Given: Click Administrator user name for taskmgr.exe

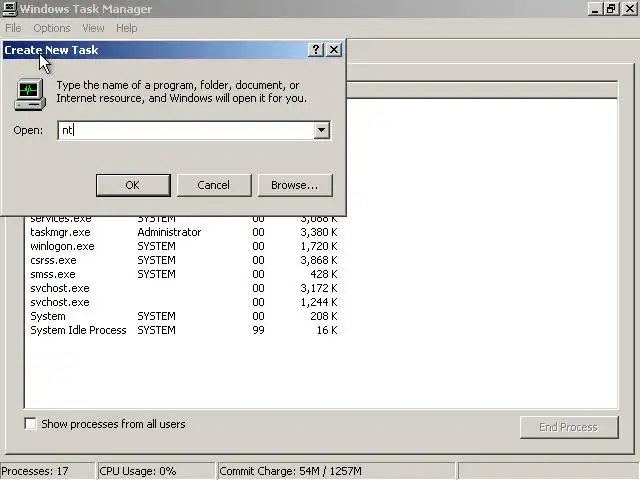Looking at the screenshot, I should 169,232.
